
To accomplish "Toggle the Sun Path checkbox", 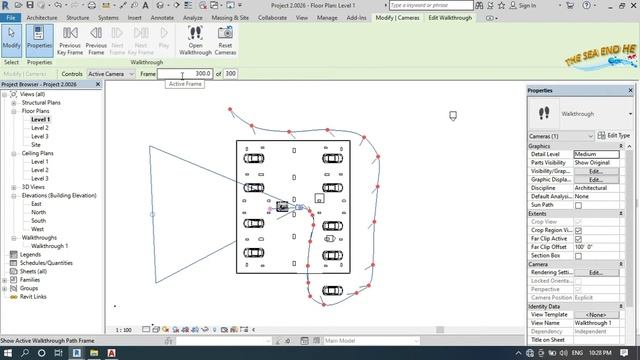I will (x=578, y=205).
